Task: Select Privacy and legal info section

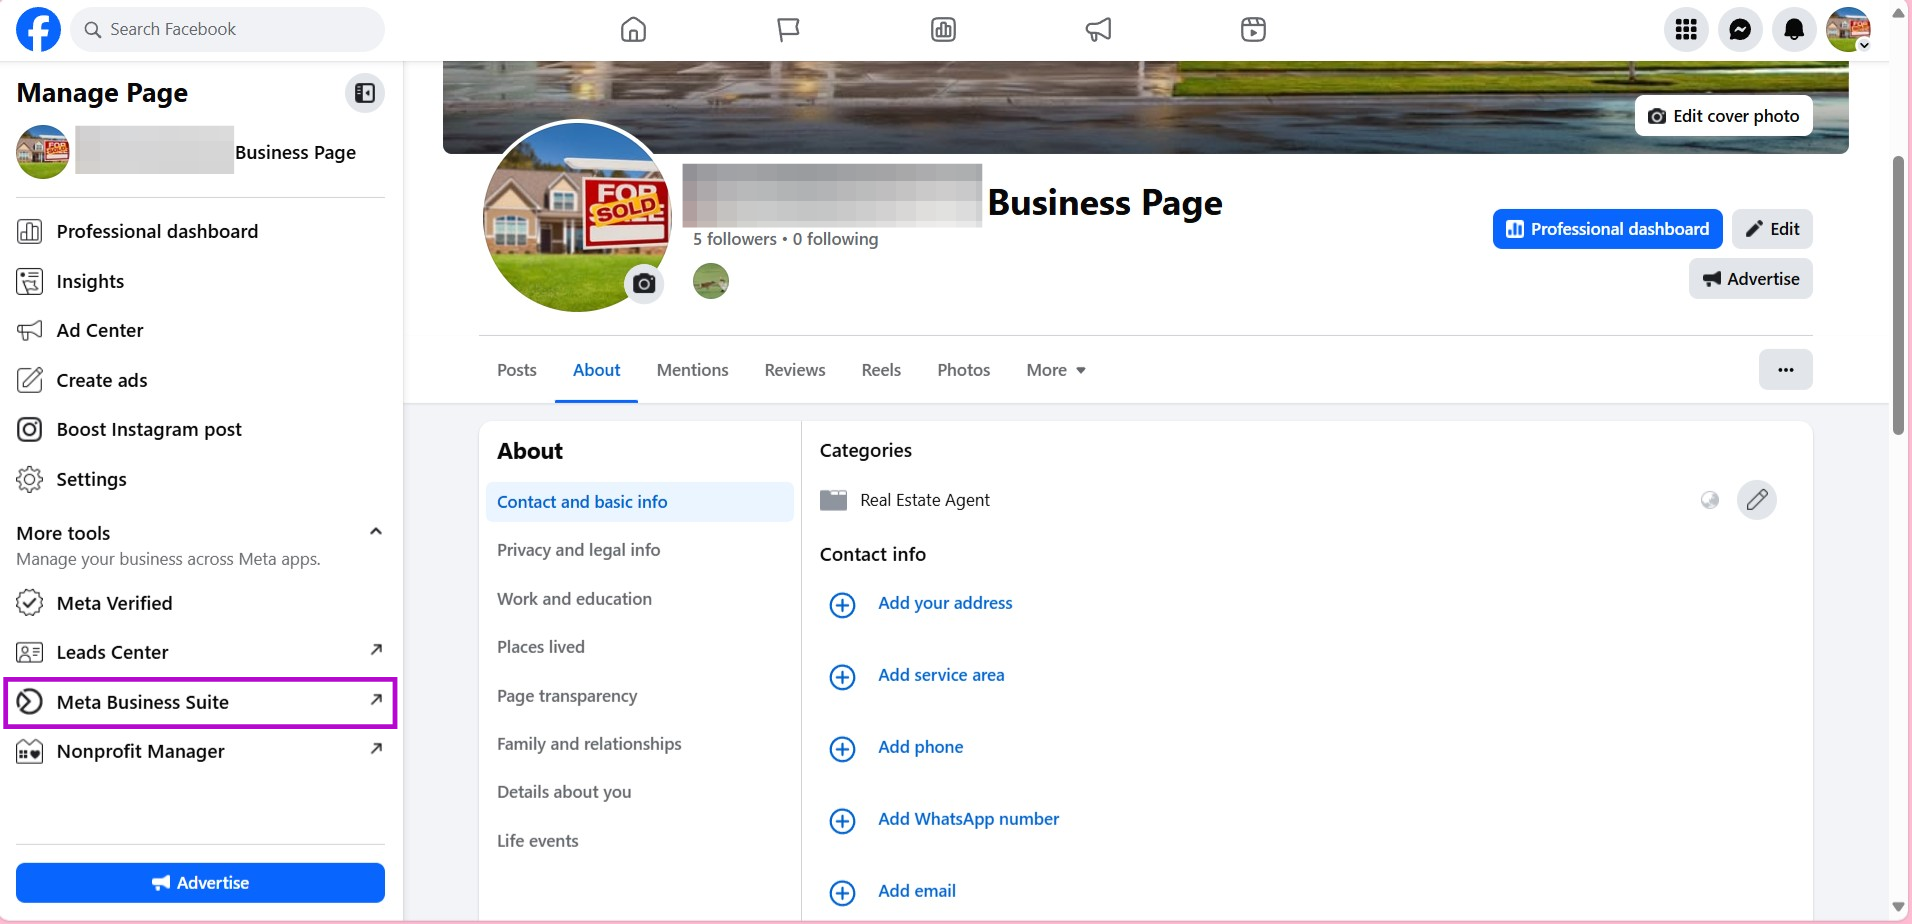Action: [578, 550]
